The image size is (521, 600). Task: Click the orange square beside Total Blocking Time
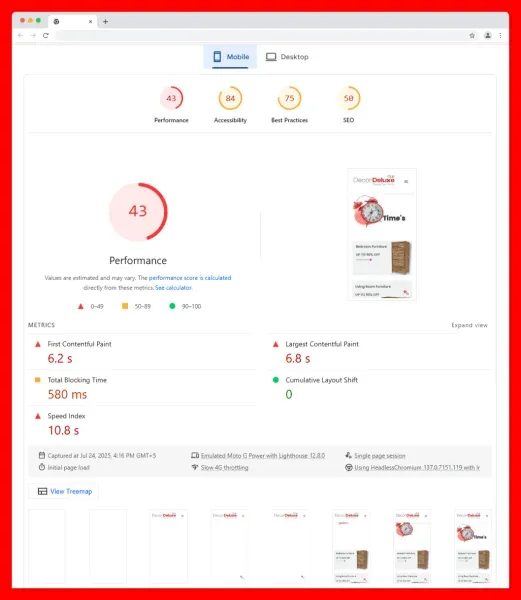38,380
